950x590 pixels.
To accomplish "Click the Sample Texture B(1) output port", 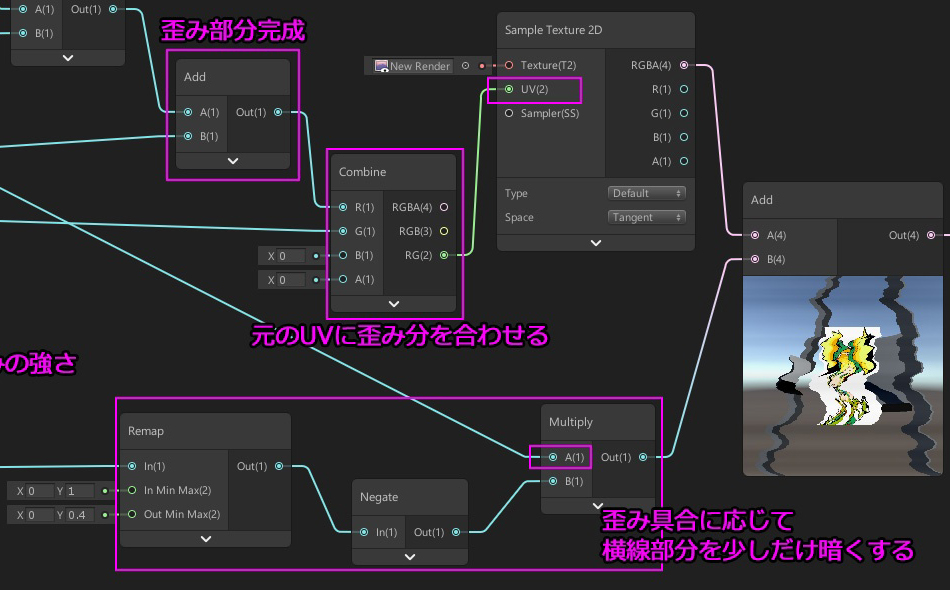I will coord(684,138).
